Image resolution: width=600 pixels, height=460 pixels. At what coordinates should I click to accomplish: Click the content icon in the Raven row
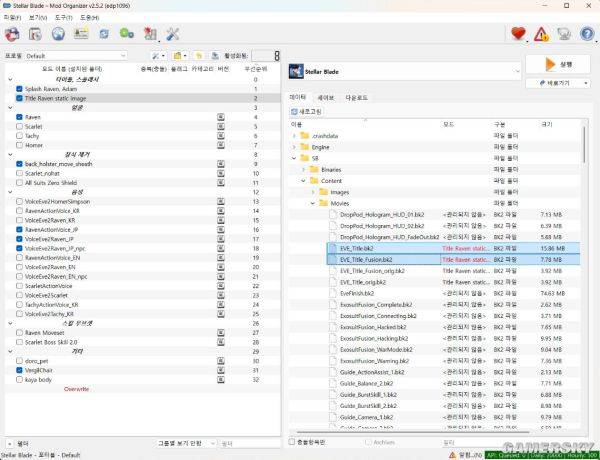click(221, 117)
